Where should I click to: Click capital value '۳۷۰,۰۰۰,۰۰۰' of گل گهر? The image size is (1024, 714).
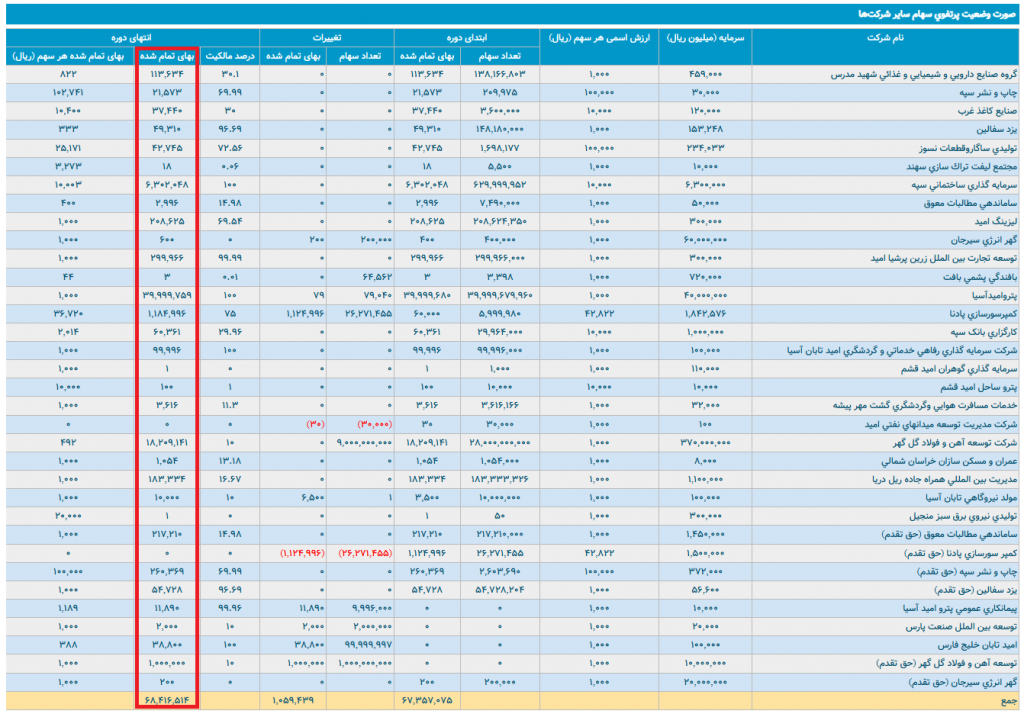pyautogui.click(x=705, y=442)
